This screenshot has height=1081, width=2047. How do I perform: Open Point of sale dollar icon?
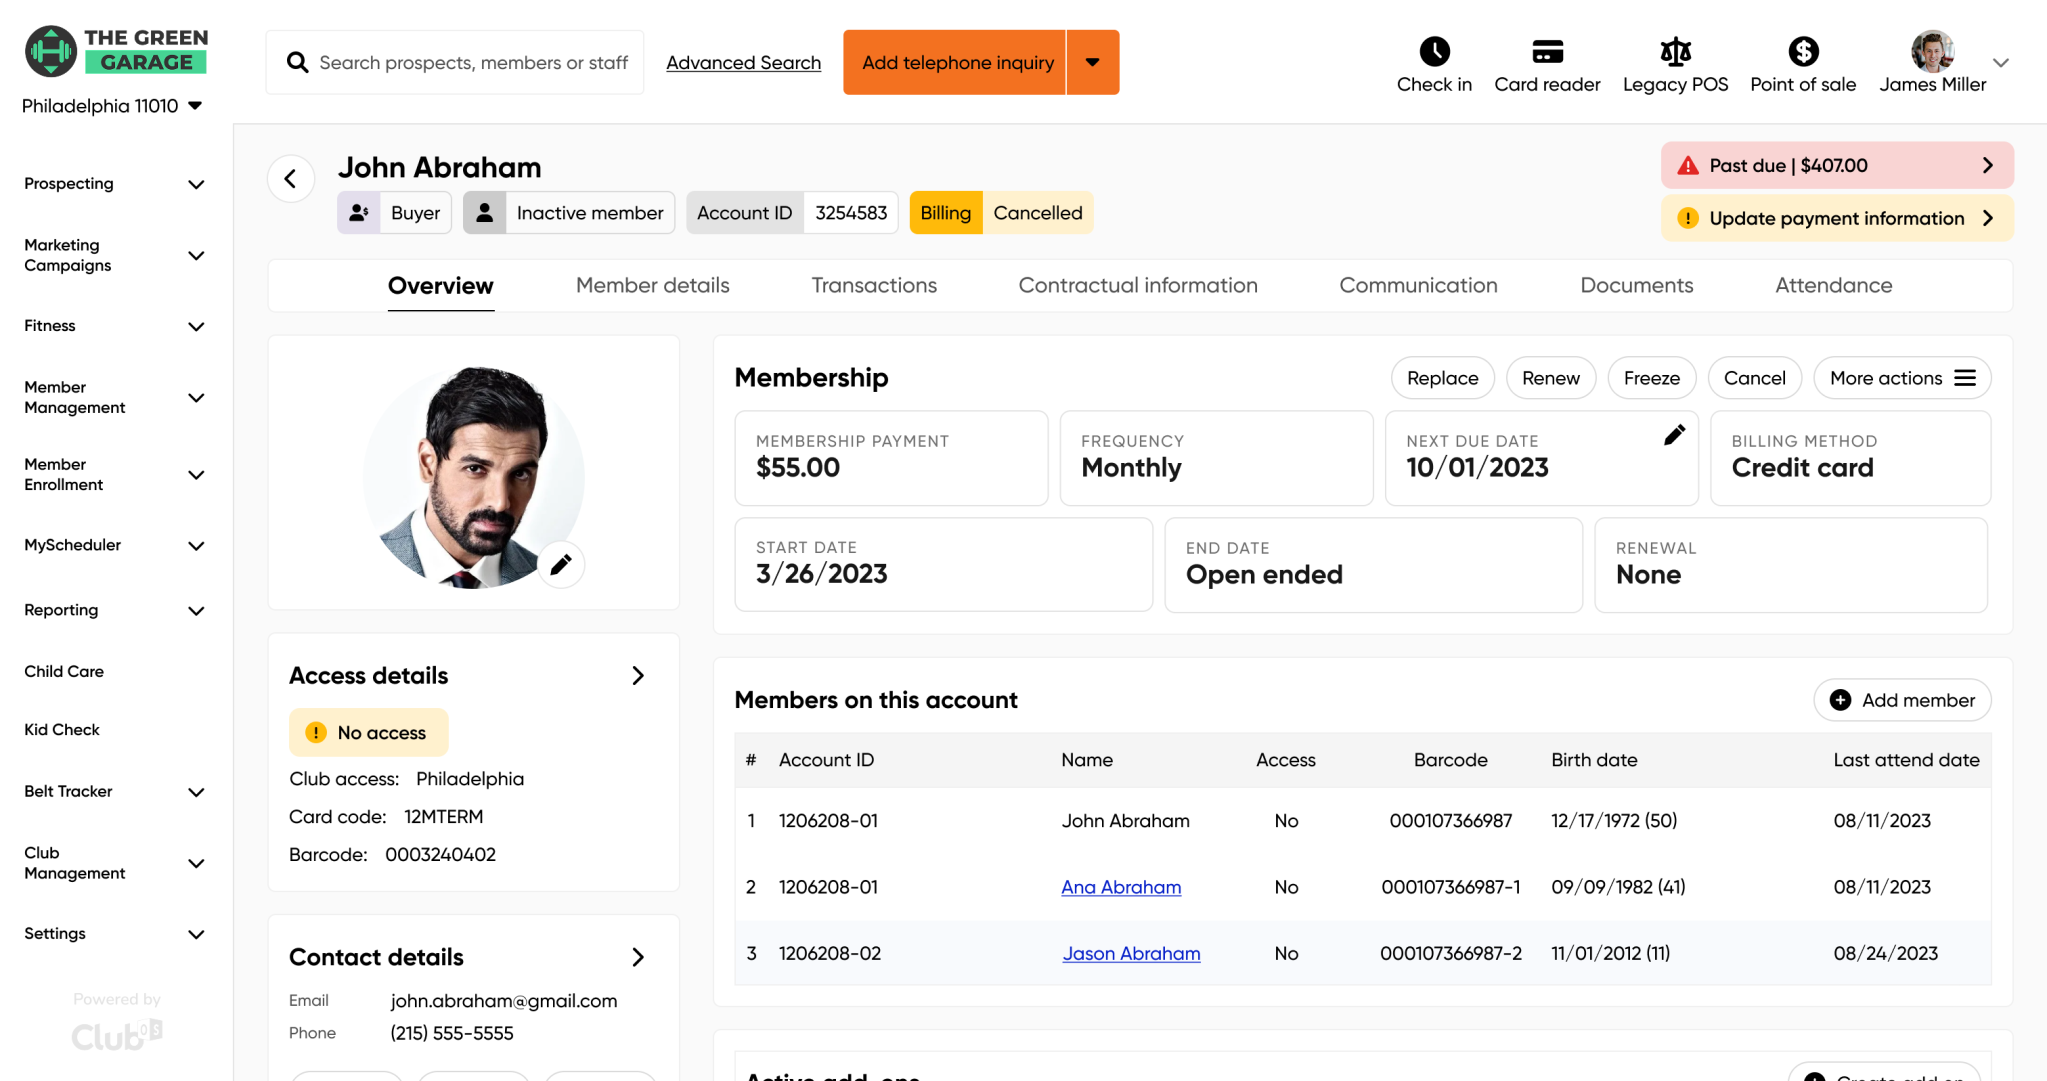[x=1803, y=51]
